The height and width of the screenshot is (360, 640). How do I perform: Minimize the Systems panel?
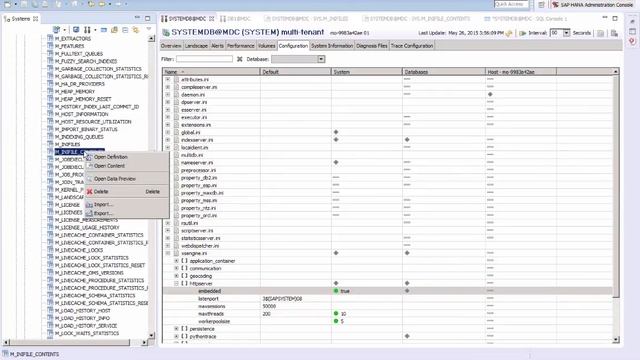[x=137, y=18]
